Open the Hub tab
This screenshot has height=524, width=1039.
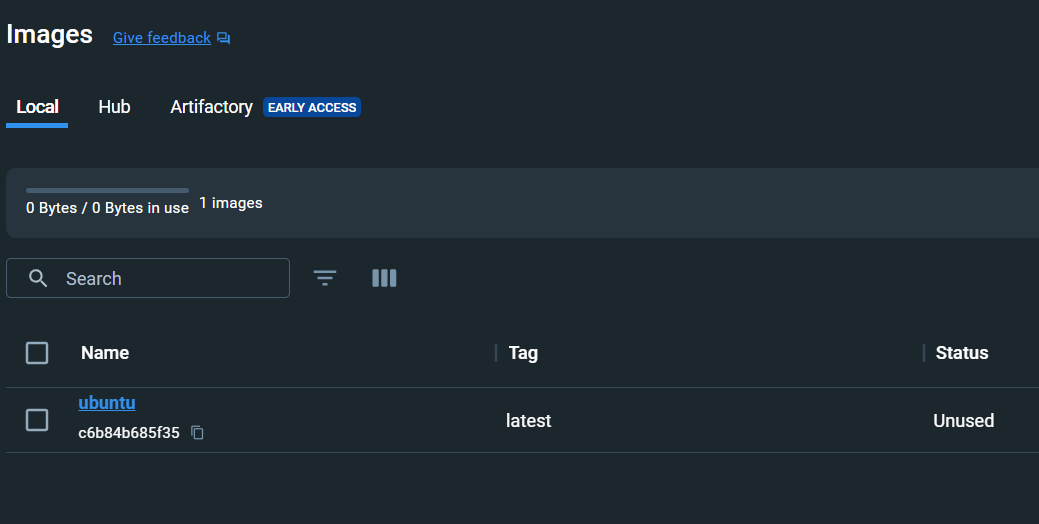[x=114, y=107]
